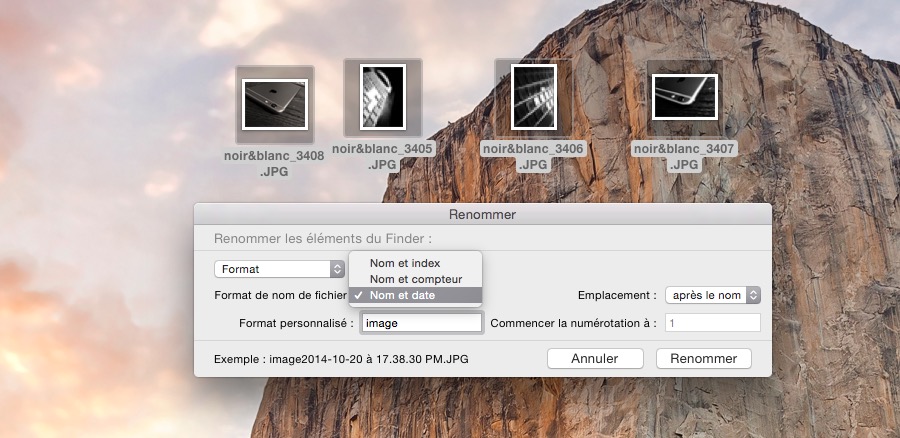Select the noir&blanc_3405.JPG file icon
Screen dimensions: 900x438
click(x=383, y=97)
